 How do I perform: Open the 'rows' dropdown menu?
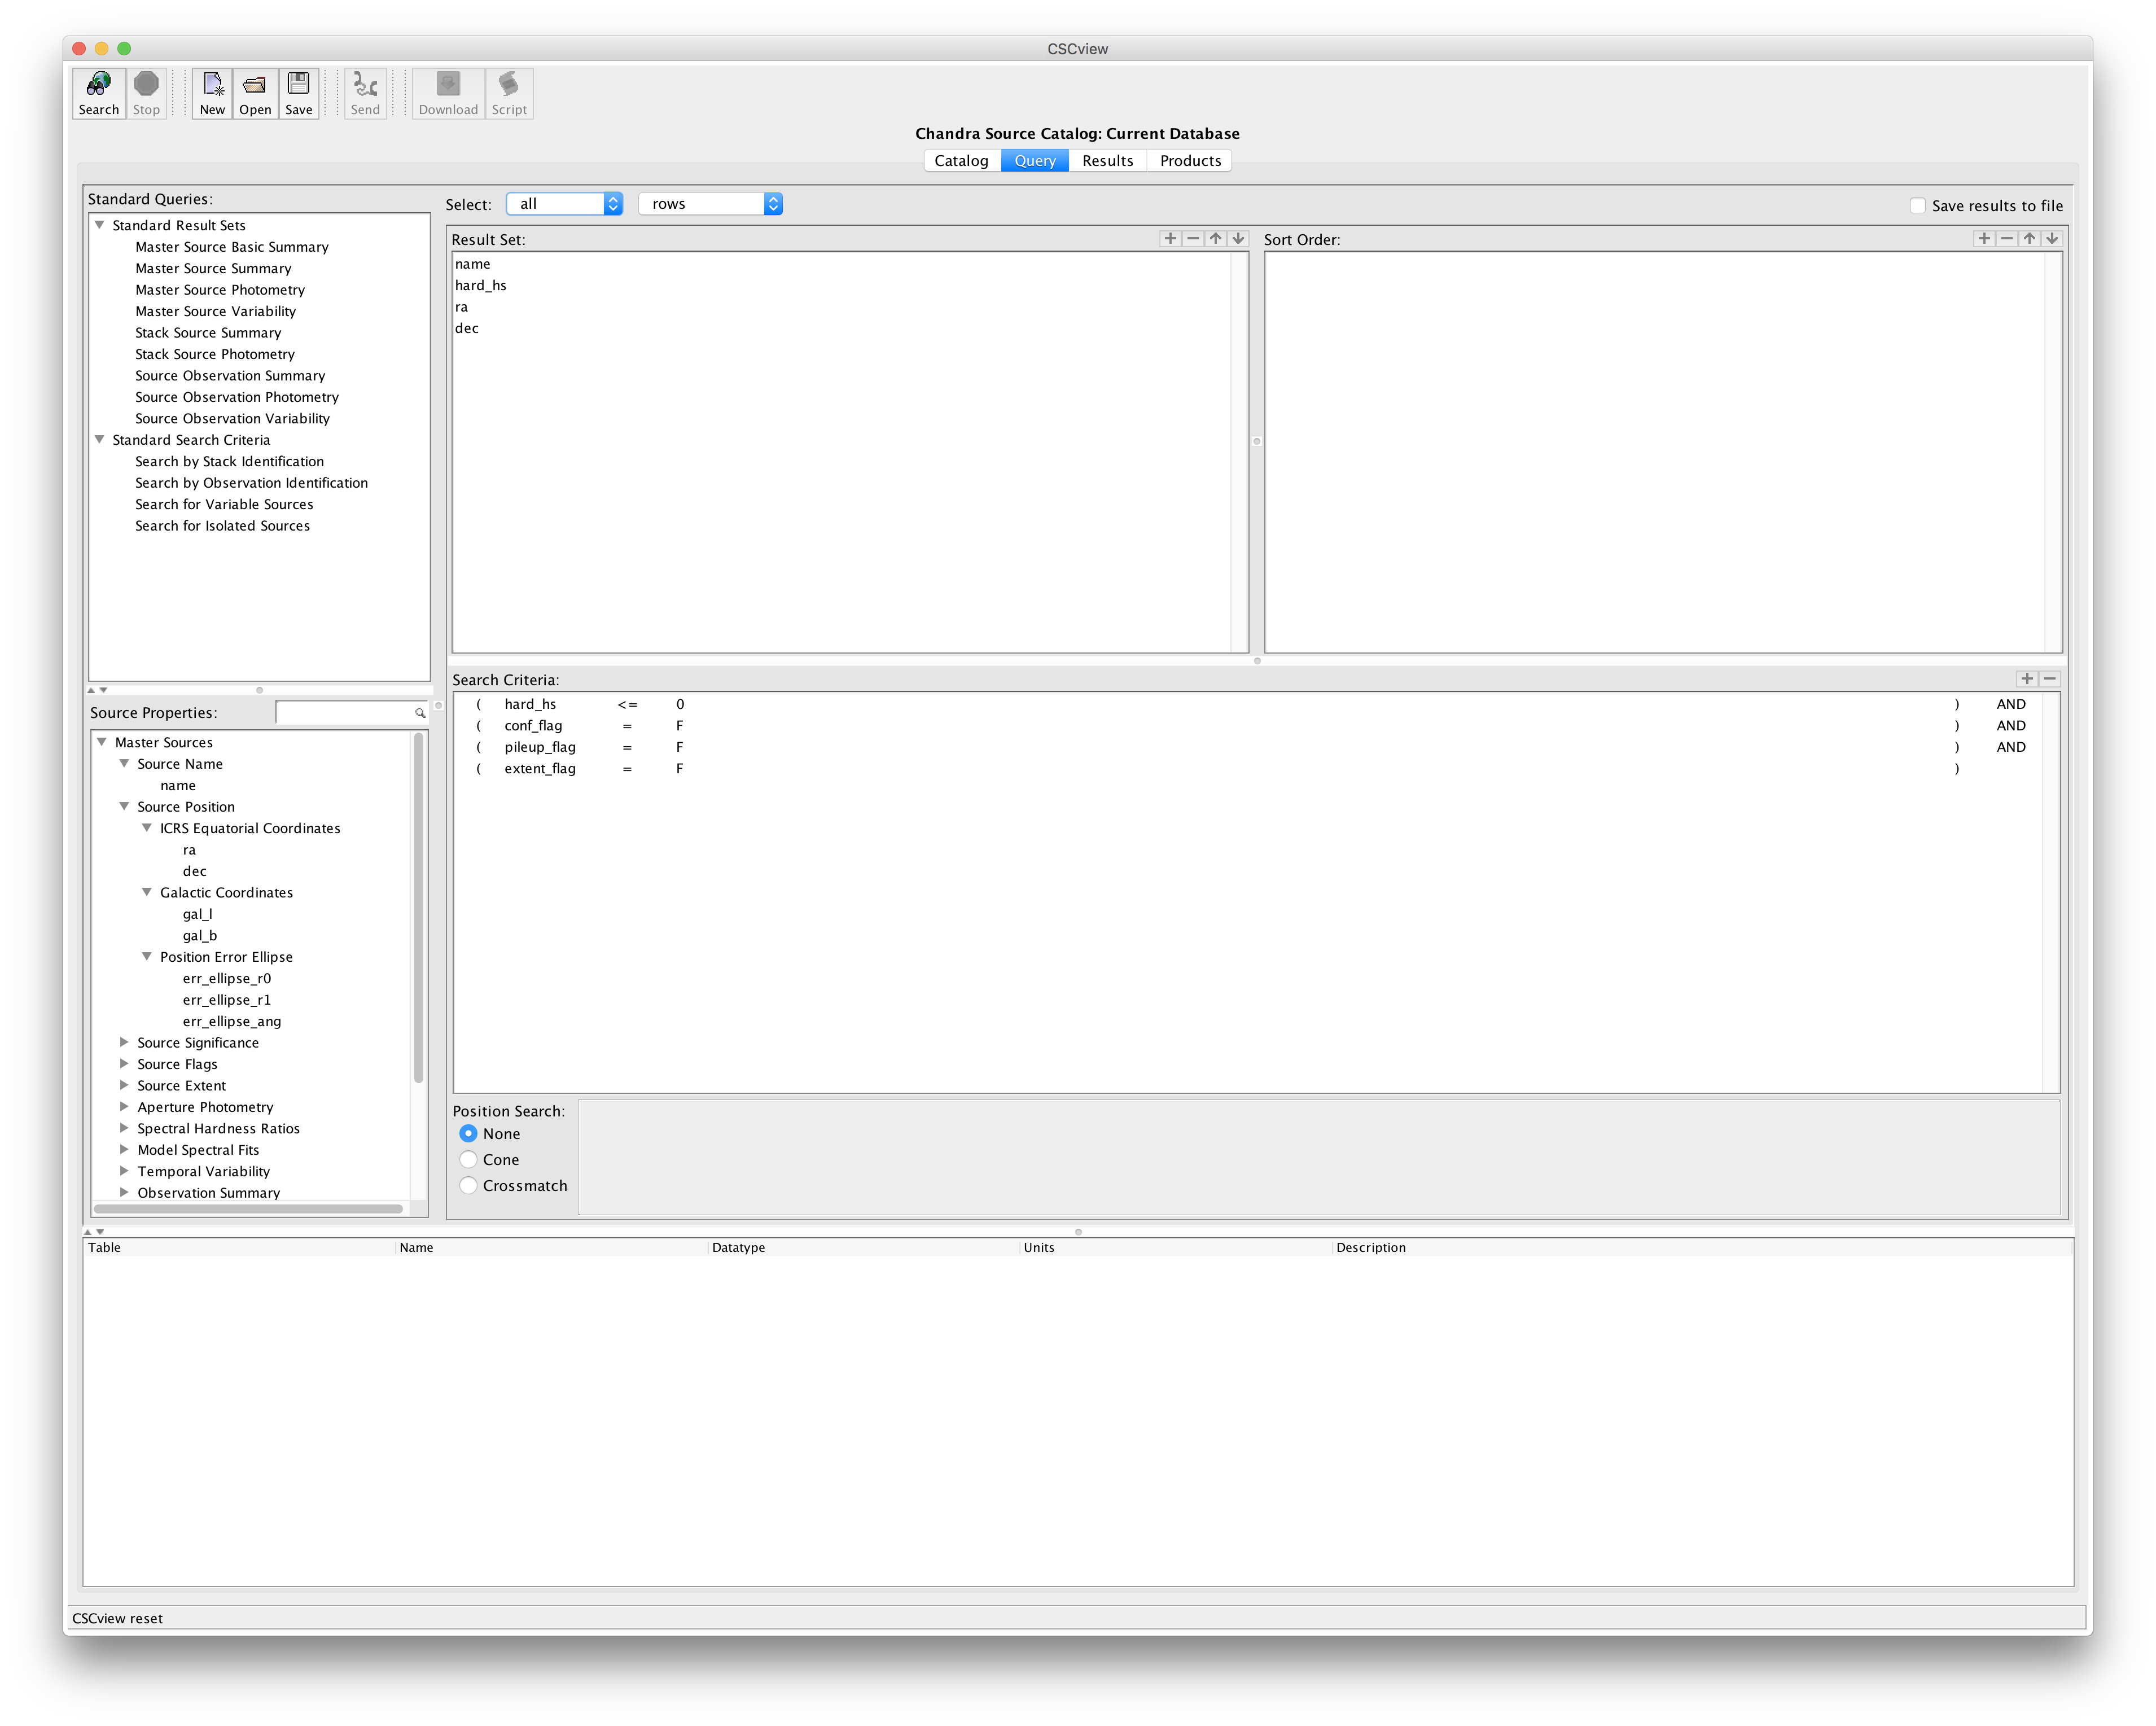(x=710, y=204)
